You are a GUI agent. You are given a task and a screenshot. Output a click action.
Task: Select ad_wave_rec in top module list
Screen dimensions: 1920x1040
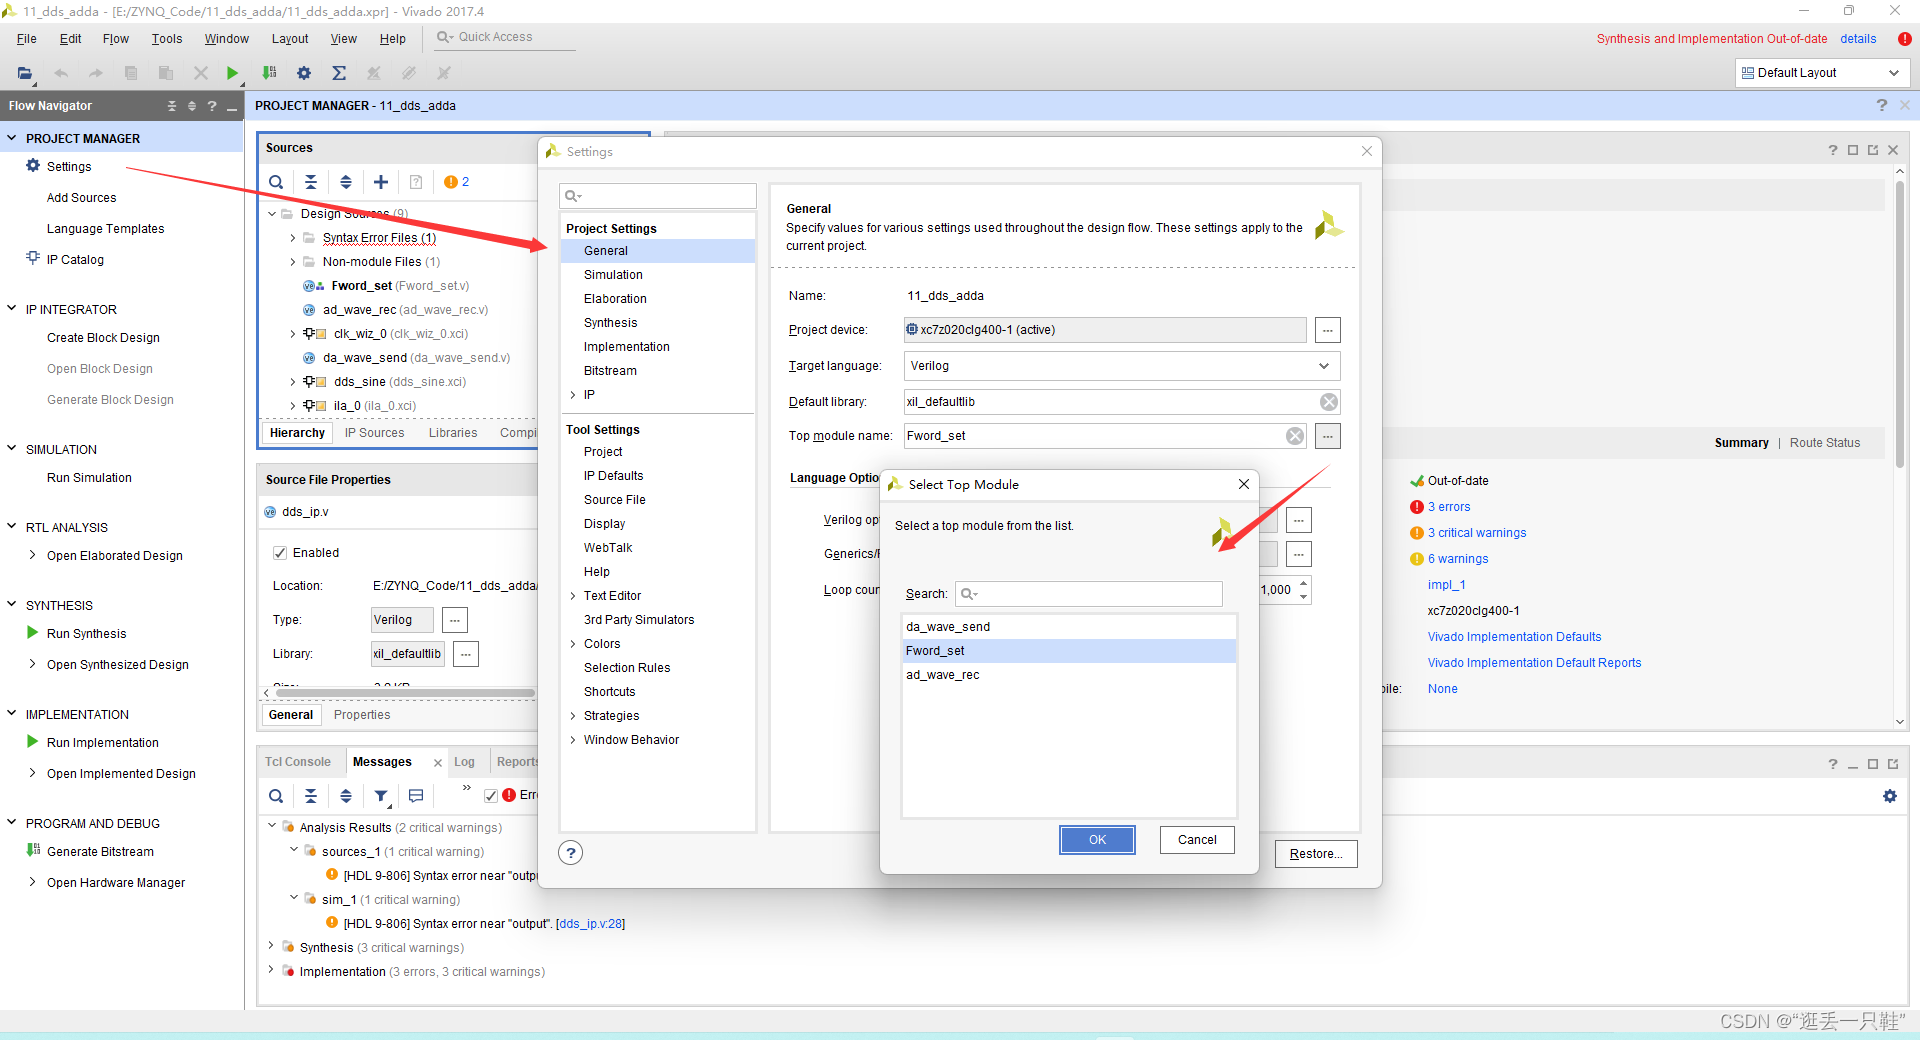(1069, 675)
